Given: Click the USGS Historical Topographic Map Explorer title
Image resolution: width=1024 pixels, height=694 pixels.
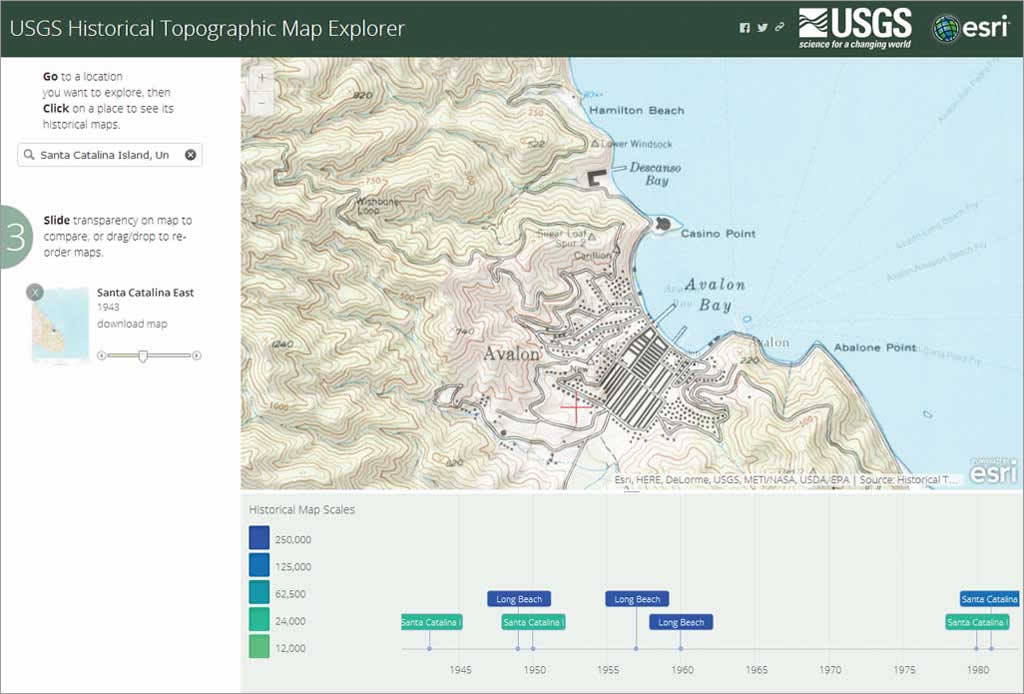Looking at the screenshot, I should (x=208, y=29).
